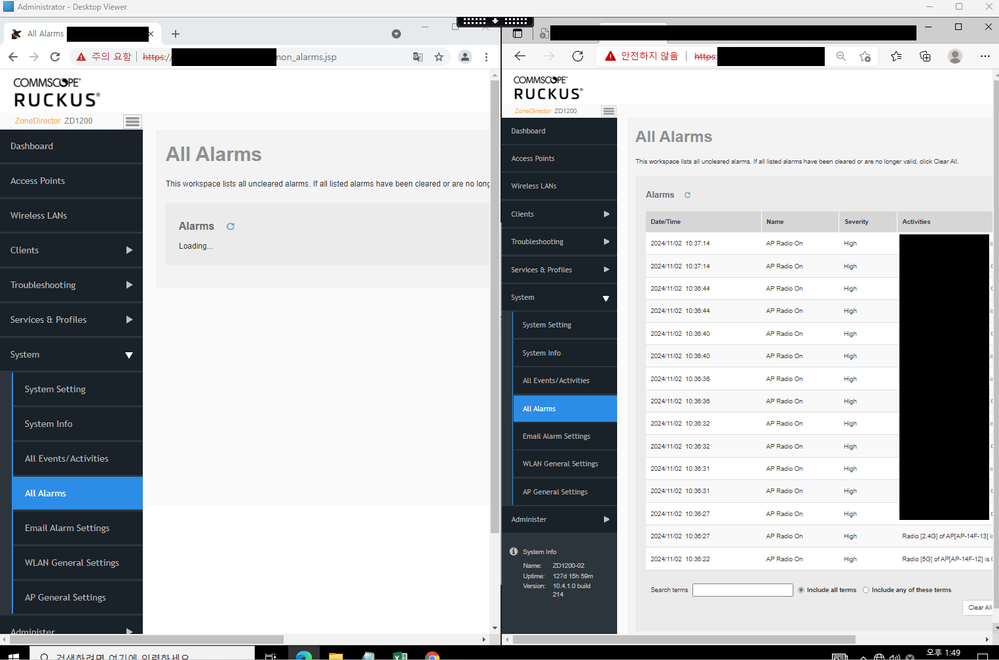The image size is (999, 660).
Task: Expand Clients menu in left window
Action: 71,250
